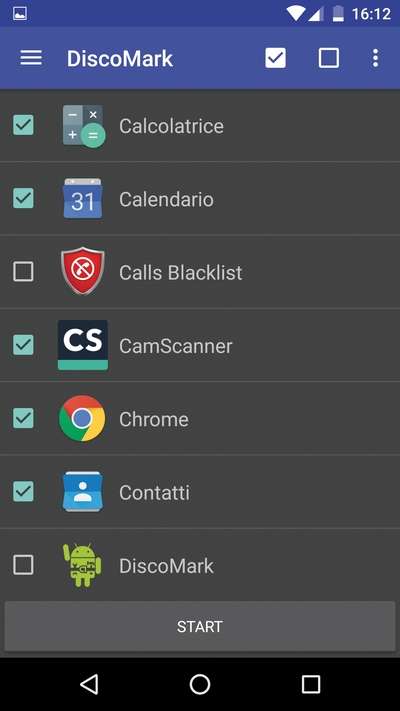
Task: Tap the Android back navigation button
Action: tap(89, 684)
